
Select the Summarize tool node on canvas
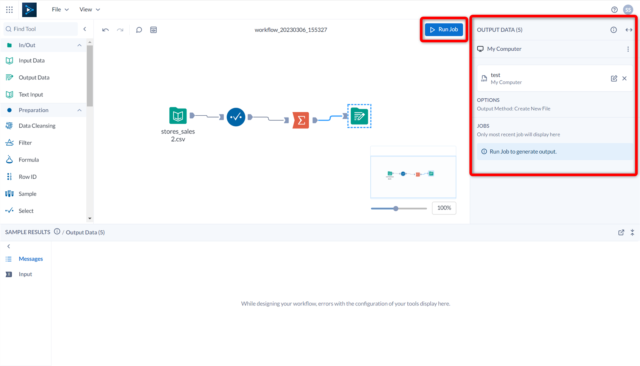click(301, 120)
